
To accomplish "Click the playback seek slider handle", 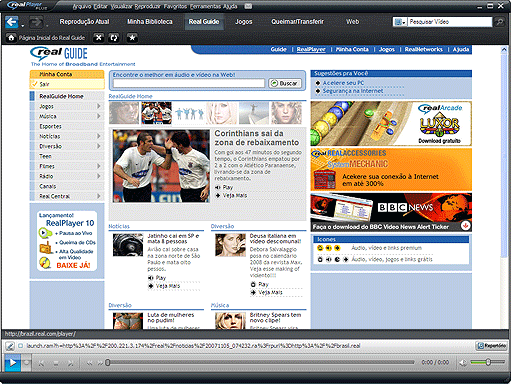I will click(x=107, y=362).
